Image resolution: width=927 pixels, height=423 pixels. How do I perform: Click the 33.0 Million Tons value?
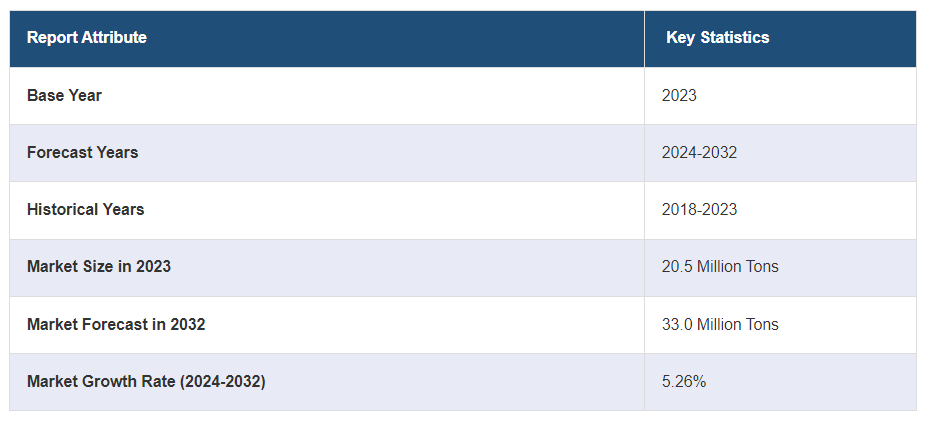tap(720, 324)
